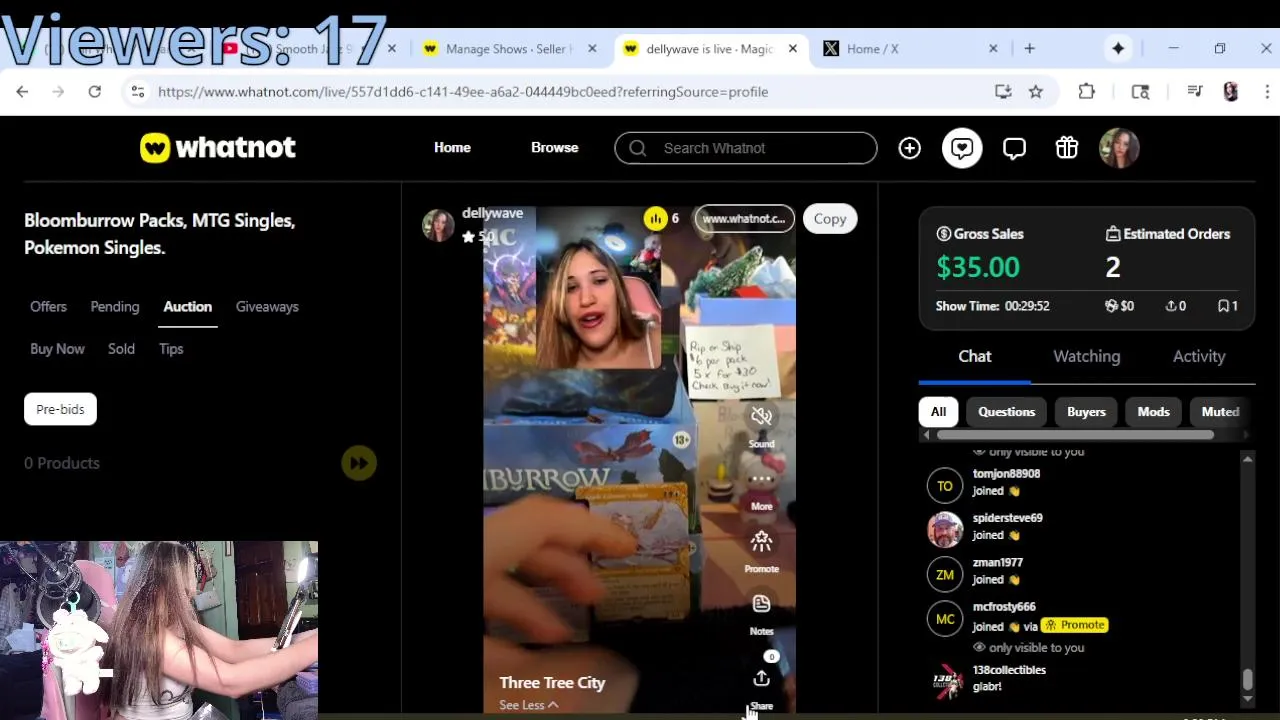The image size is (1280, 720).
Task: Click the www.whatnot.c... link pill
Action: (745, 218)
